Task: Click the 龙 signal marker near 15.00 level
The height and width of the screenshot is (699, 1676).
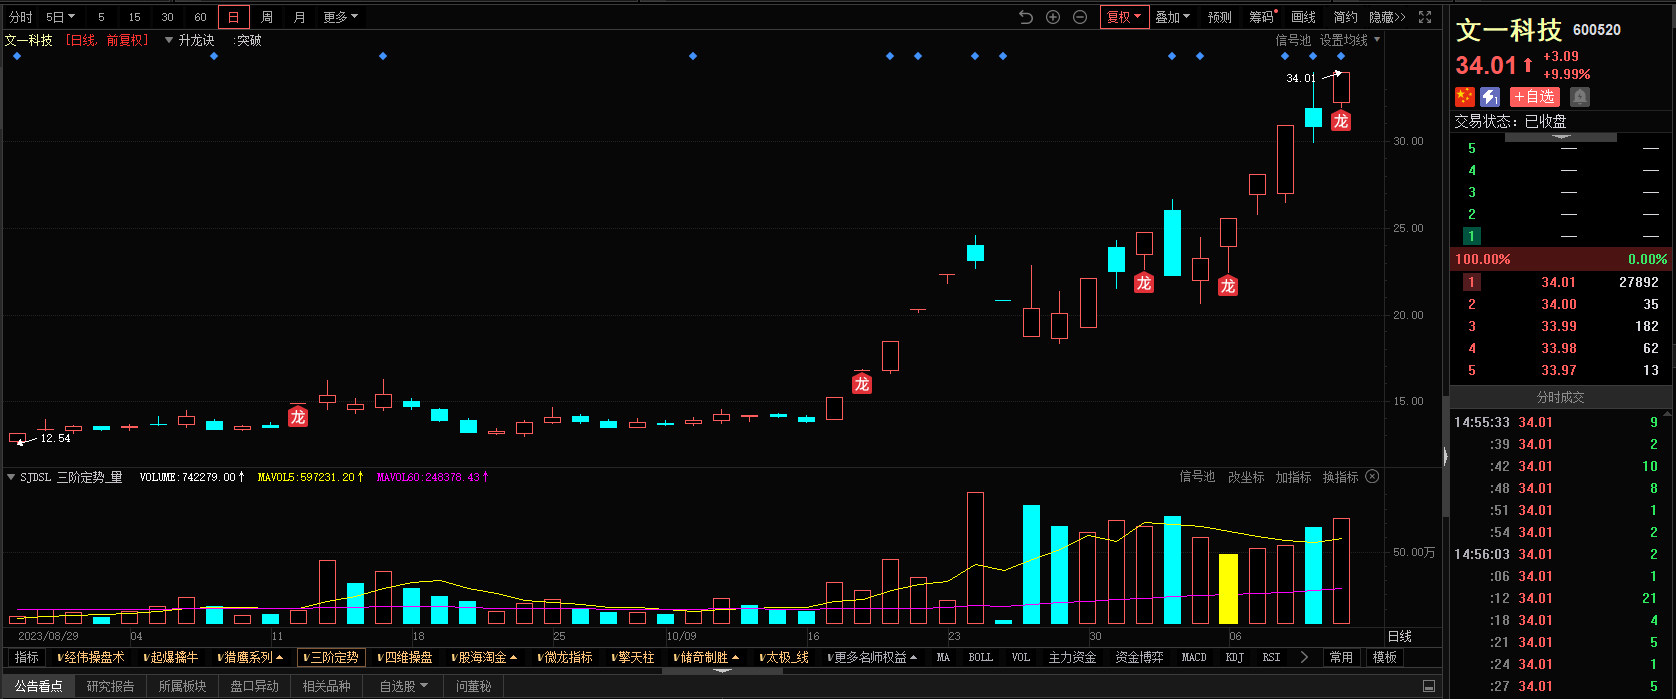Action: (x=297, y=417)
